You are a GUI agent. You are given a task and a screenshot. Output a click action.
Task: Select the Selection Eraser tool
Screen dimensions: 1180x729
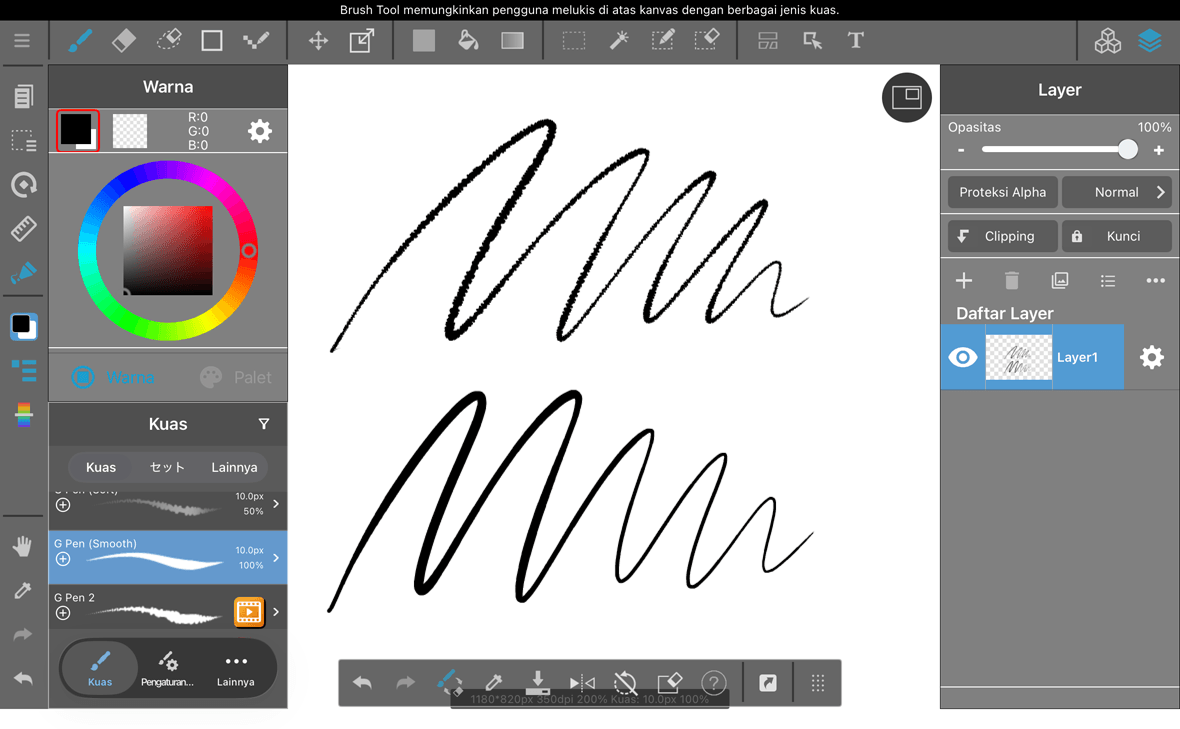point(707,41)
